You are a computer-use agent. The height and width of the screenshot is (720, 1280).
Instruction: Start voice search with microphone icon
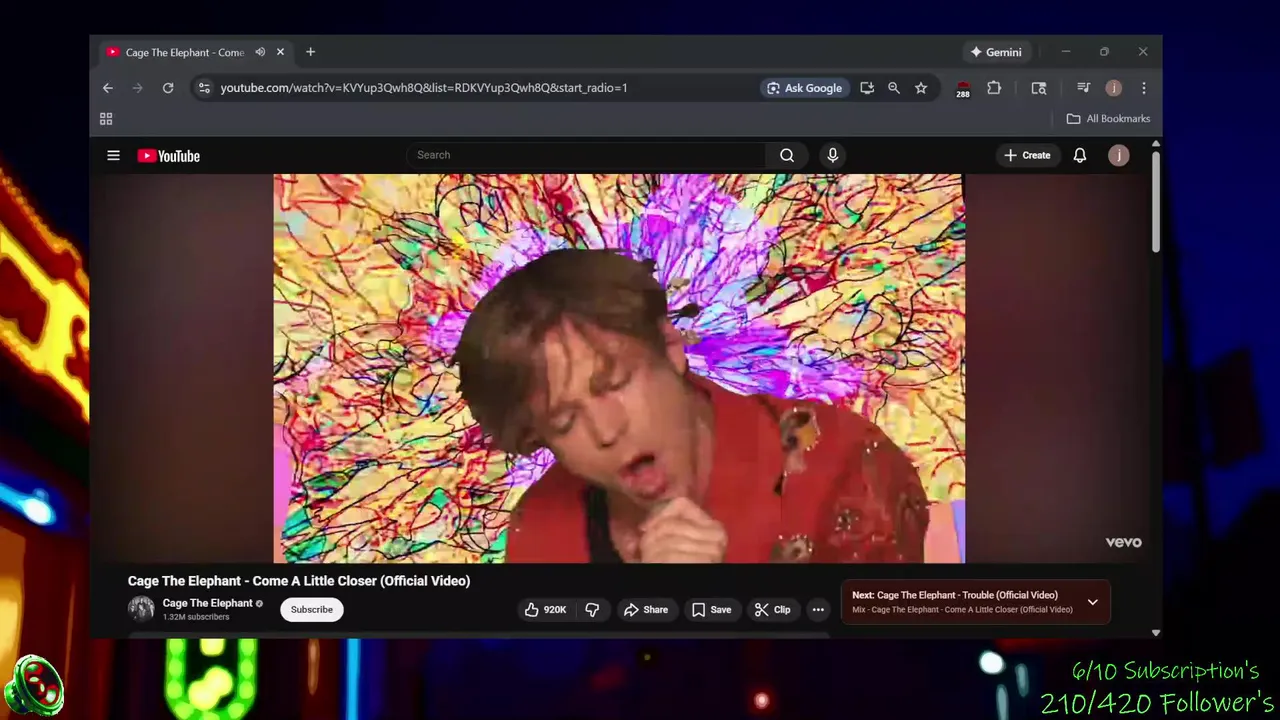(x=832, y=155)
